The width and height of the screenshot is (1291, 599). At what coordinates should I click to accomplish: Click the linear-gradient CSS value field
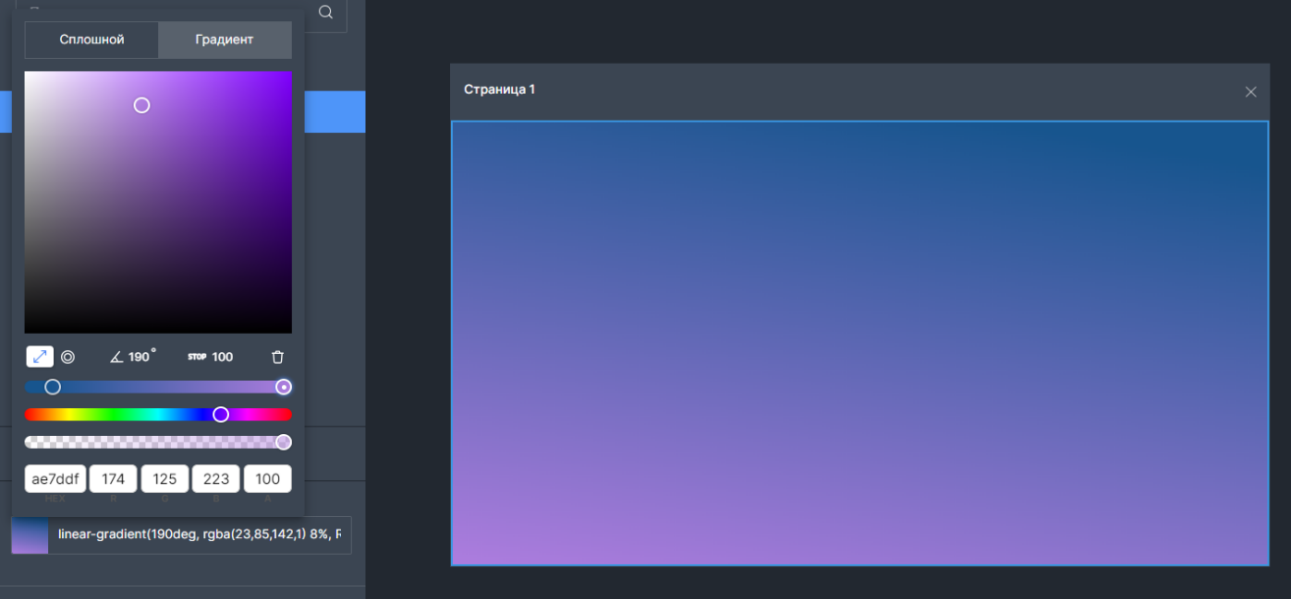(200, 535)
